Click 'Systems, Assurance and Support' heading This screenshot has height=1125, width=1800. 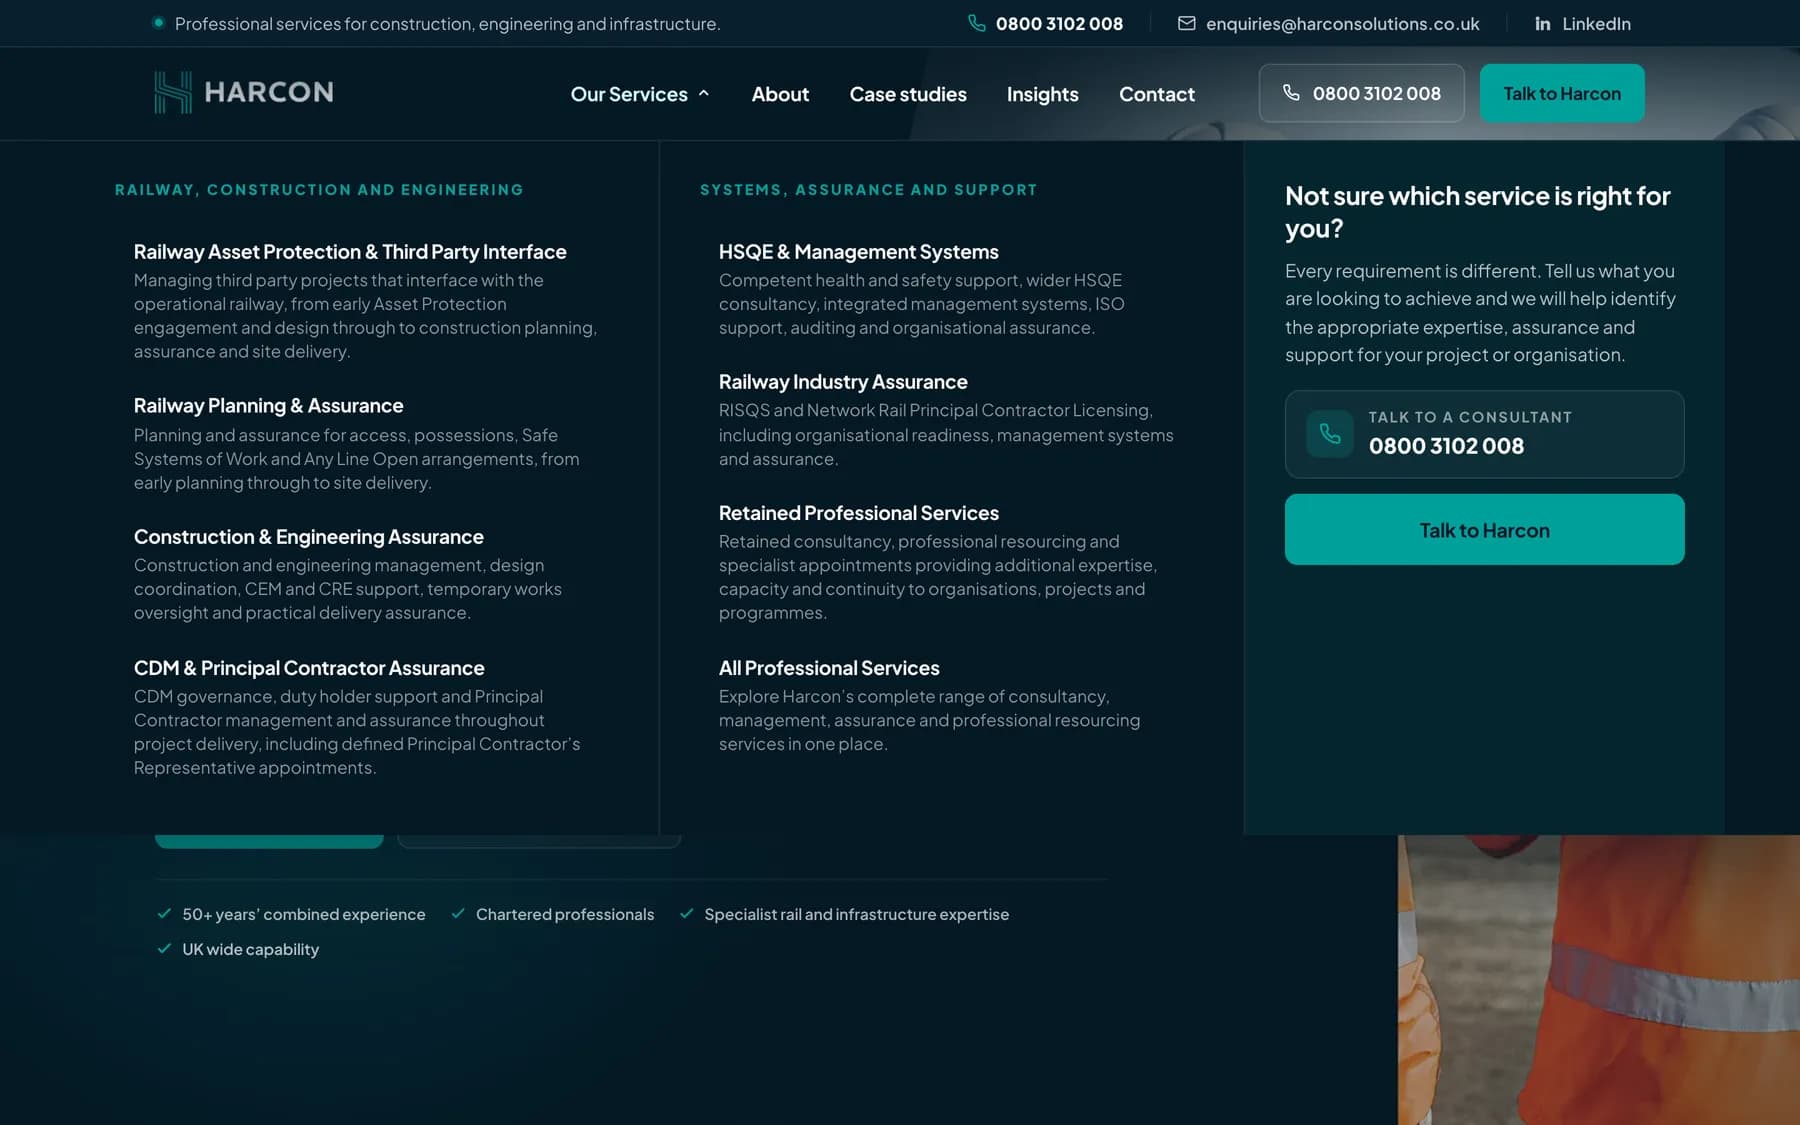click(868, 190)
